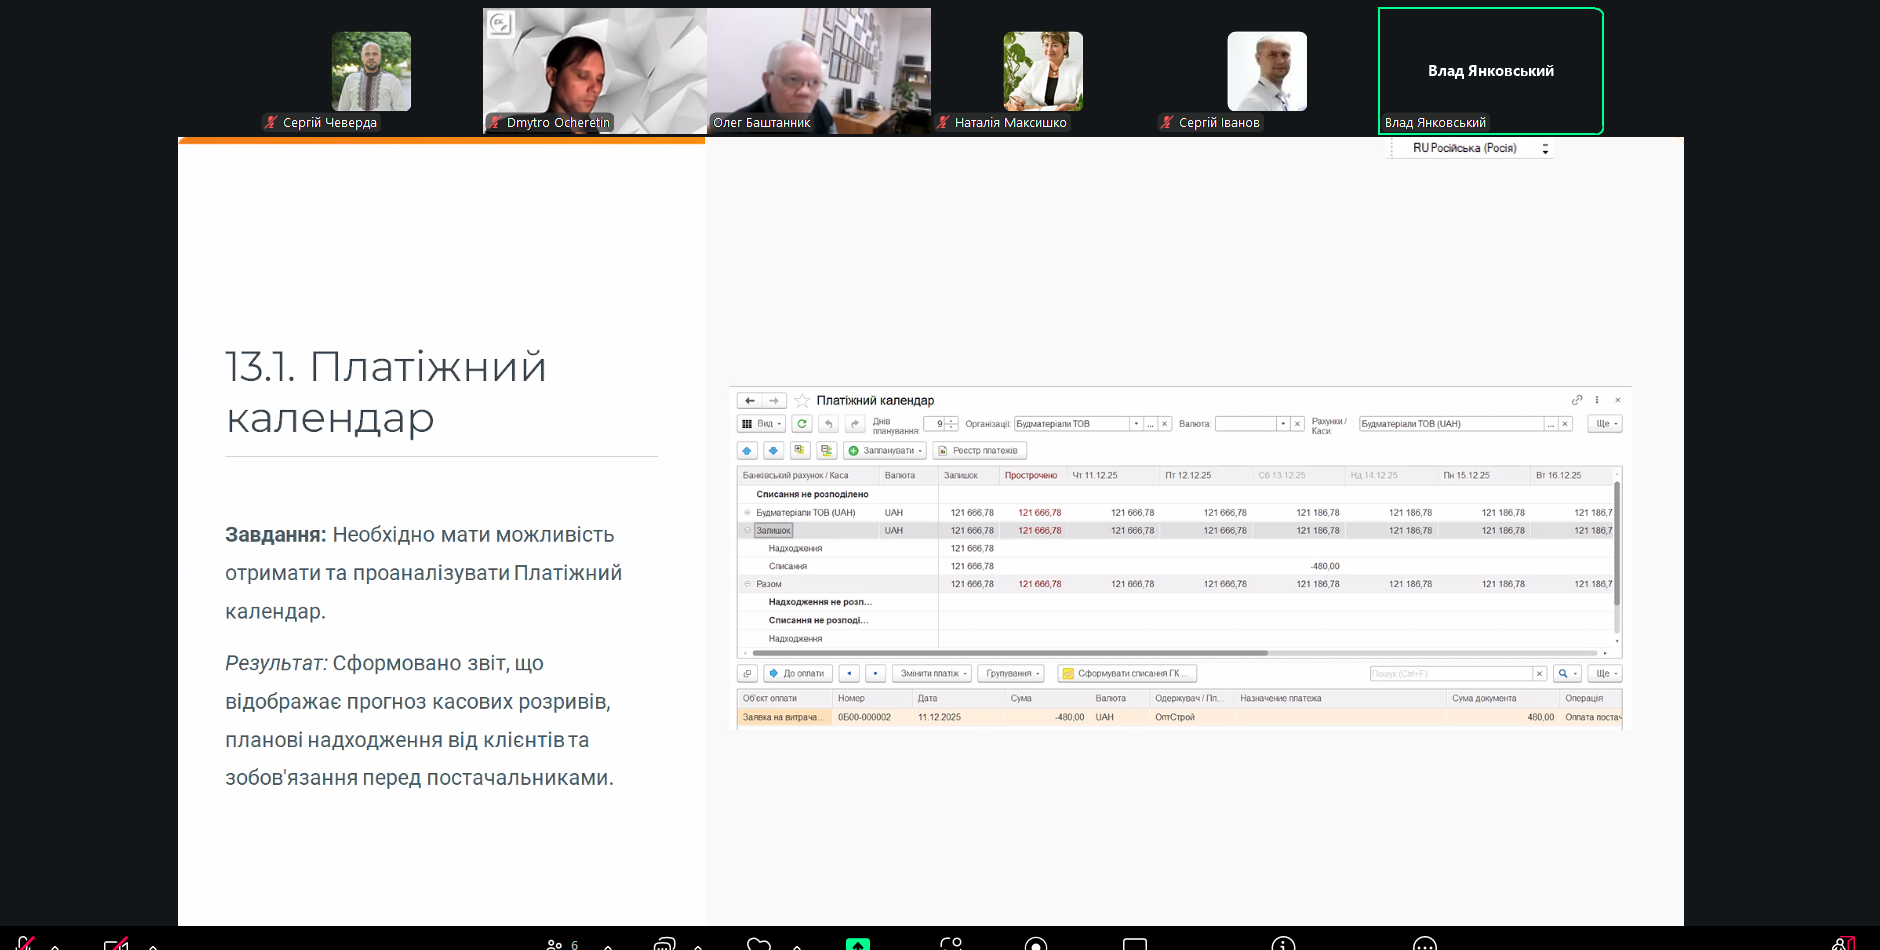Add Платіжний календар to favorites with the star

tap(802, 401)
